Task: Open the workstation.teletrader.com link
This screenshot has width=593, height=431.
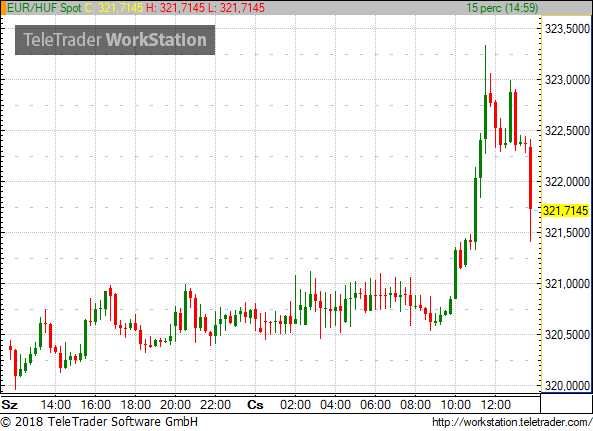Action: tap(512, 422)
